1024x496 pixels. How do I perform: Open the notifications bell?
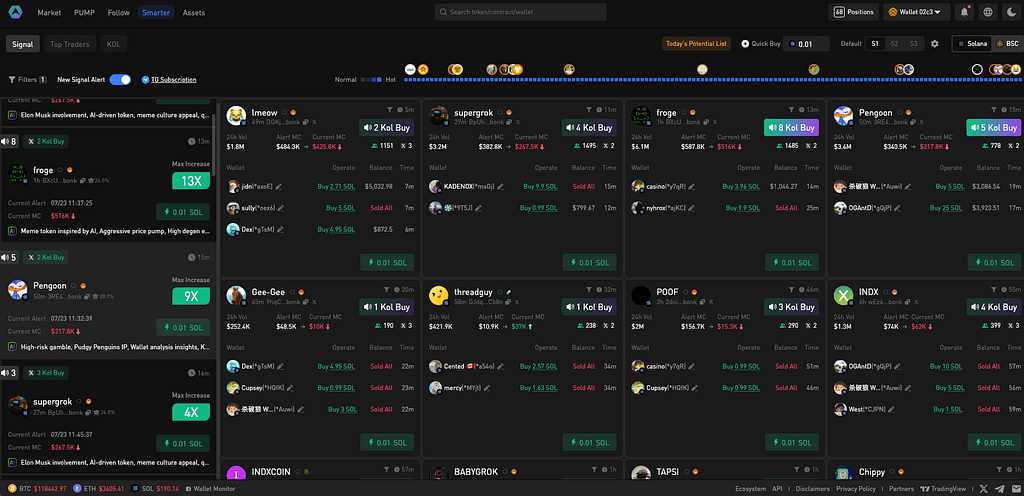tap(964, 12)
